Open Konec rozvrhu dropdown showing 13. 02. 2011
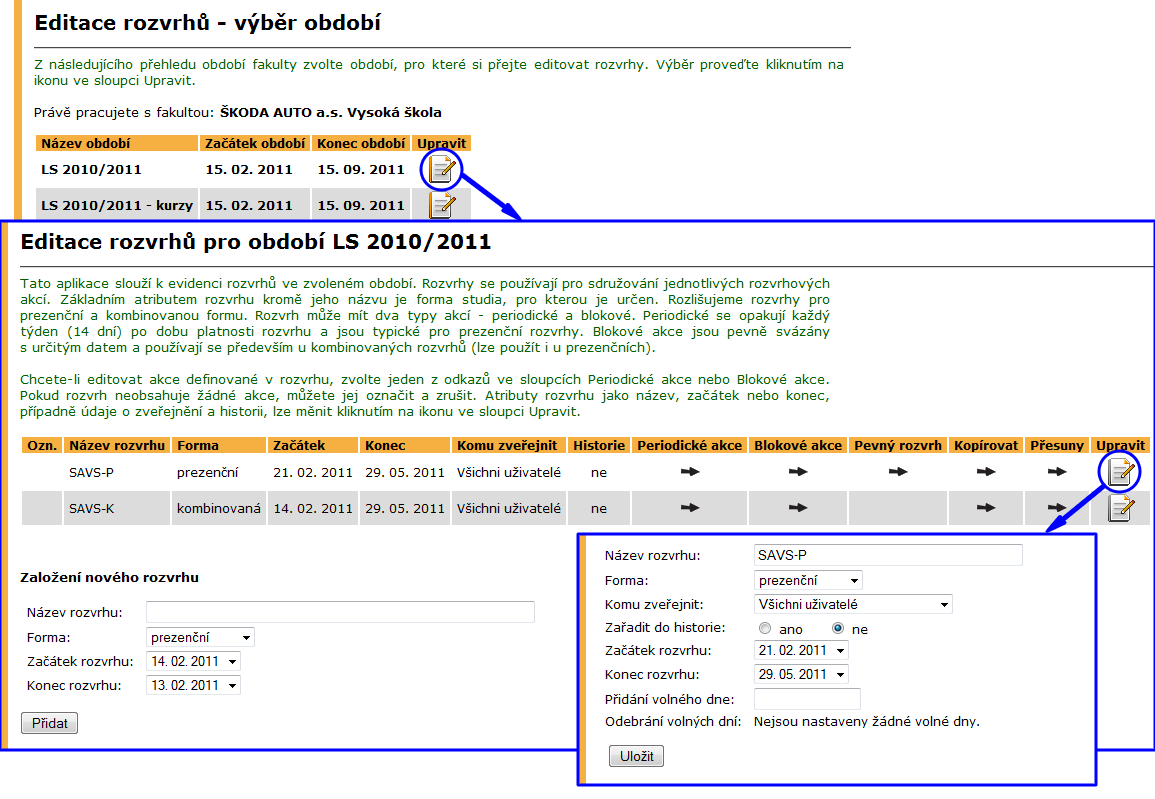 194,686
